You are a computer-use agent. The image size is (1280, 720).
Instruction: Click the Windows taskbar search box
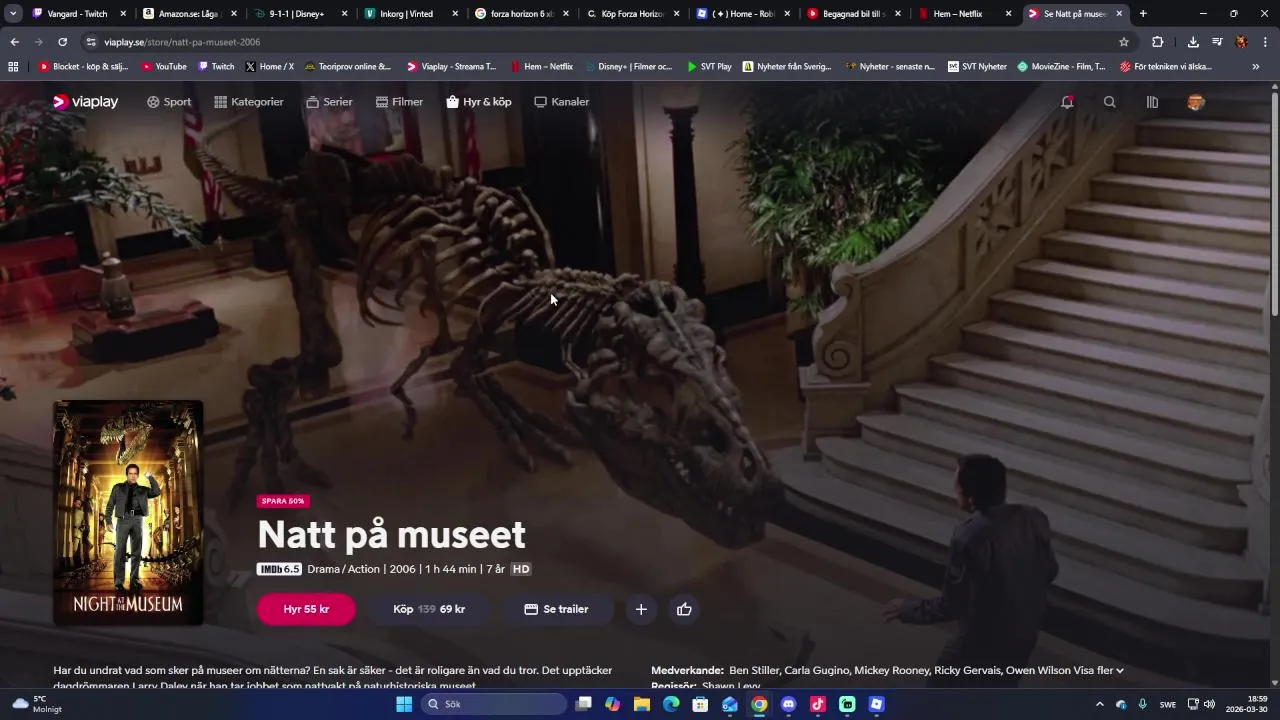click(x=494, y=704)
